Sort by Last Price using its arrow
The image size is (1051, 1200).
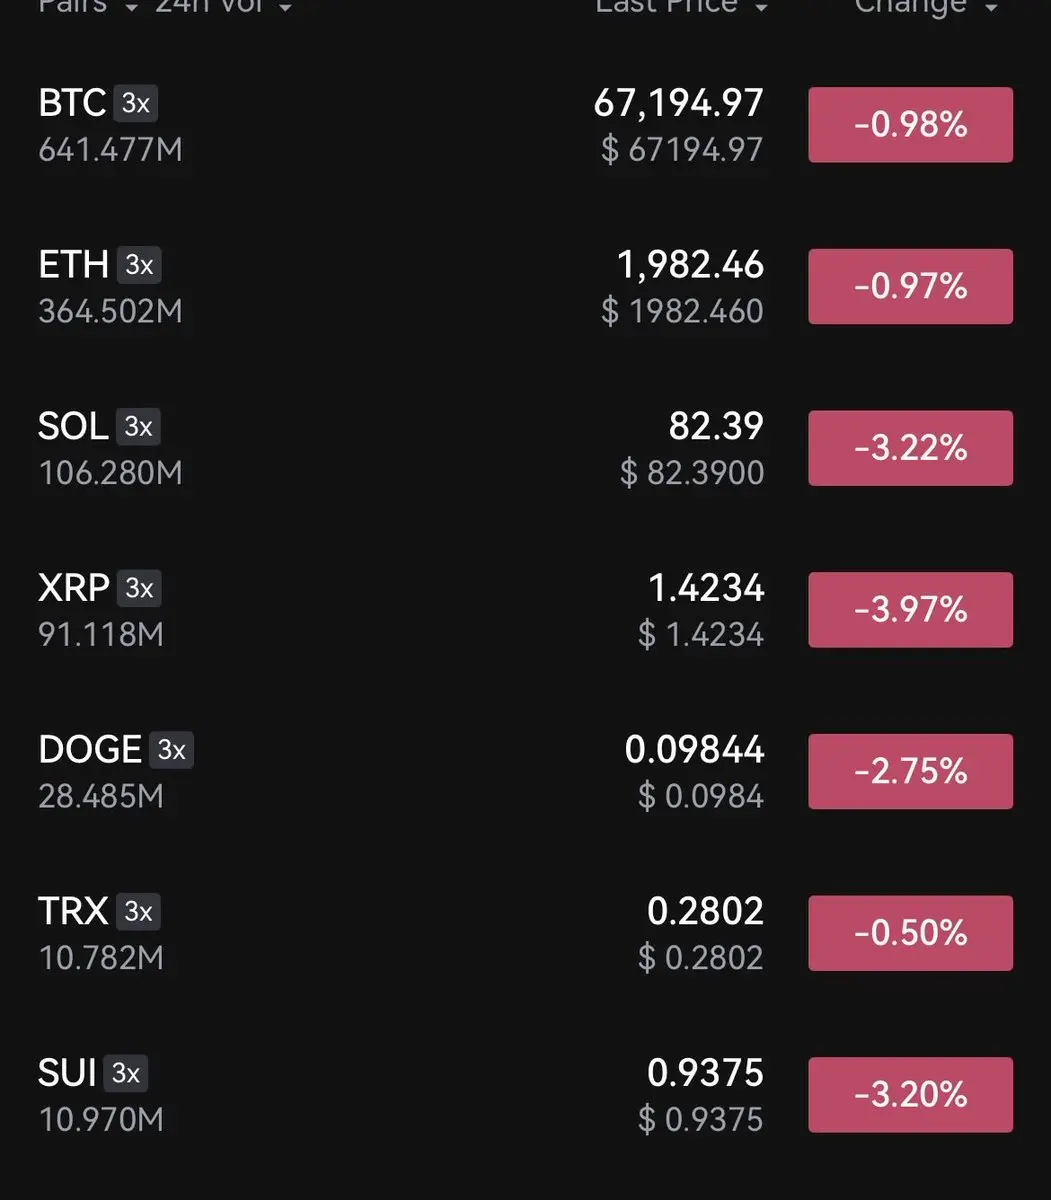[x=762, y=8]
